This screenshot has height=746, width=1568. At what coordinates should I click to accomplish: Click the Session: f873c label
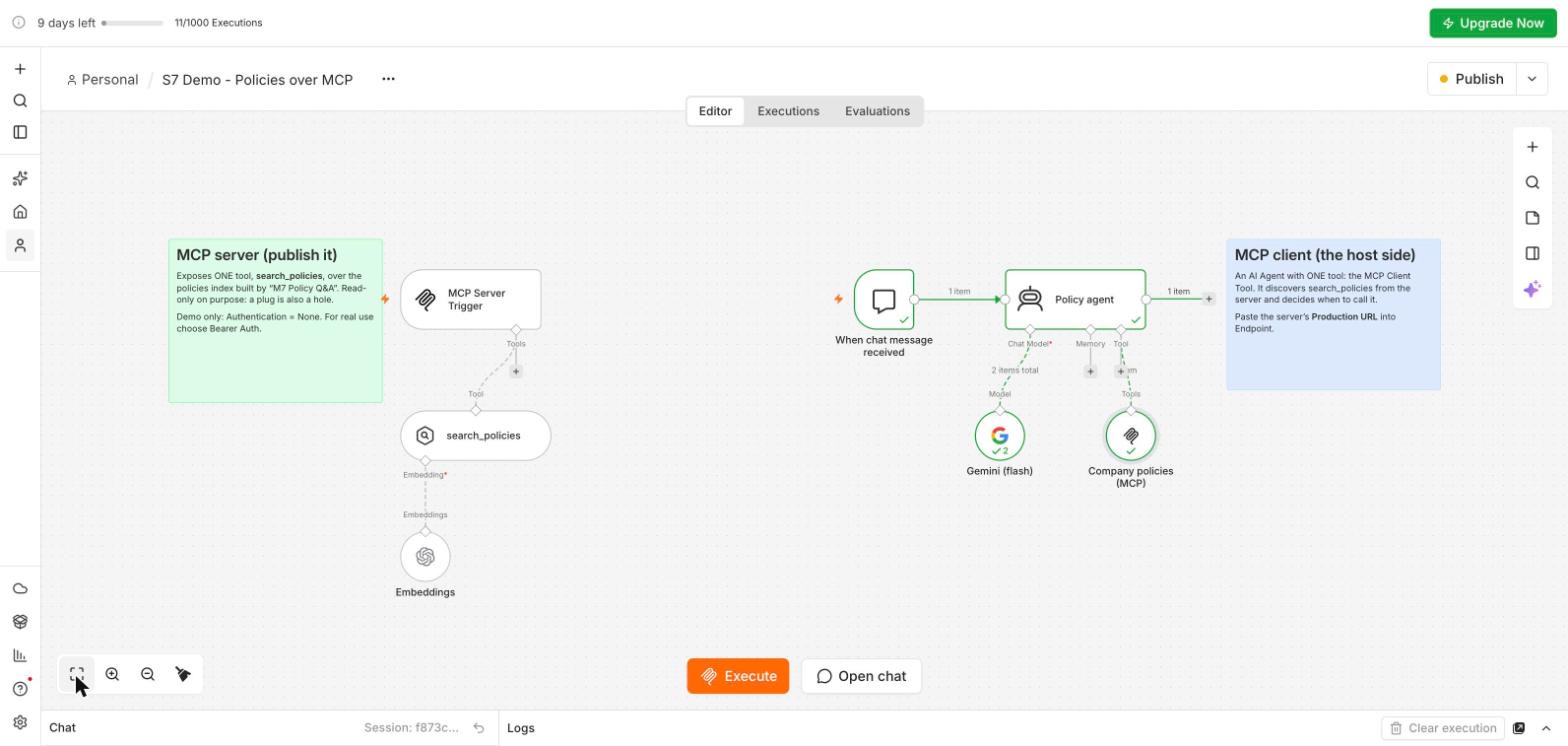pyautogui.click(x=411, y=728)
